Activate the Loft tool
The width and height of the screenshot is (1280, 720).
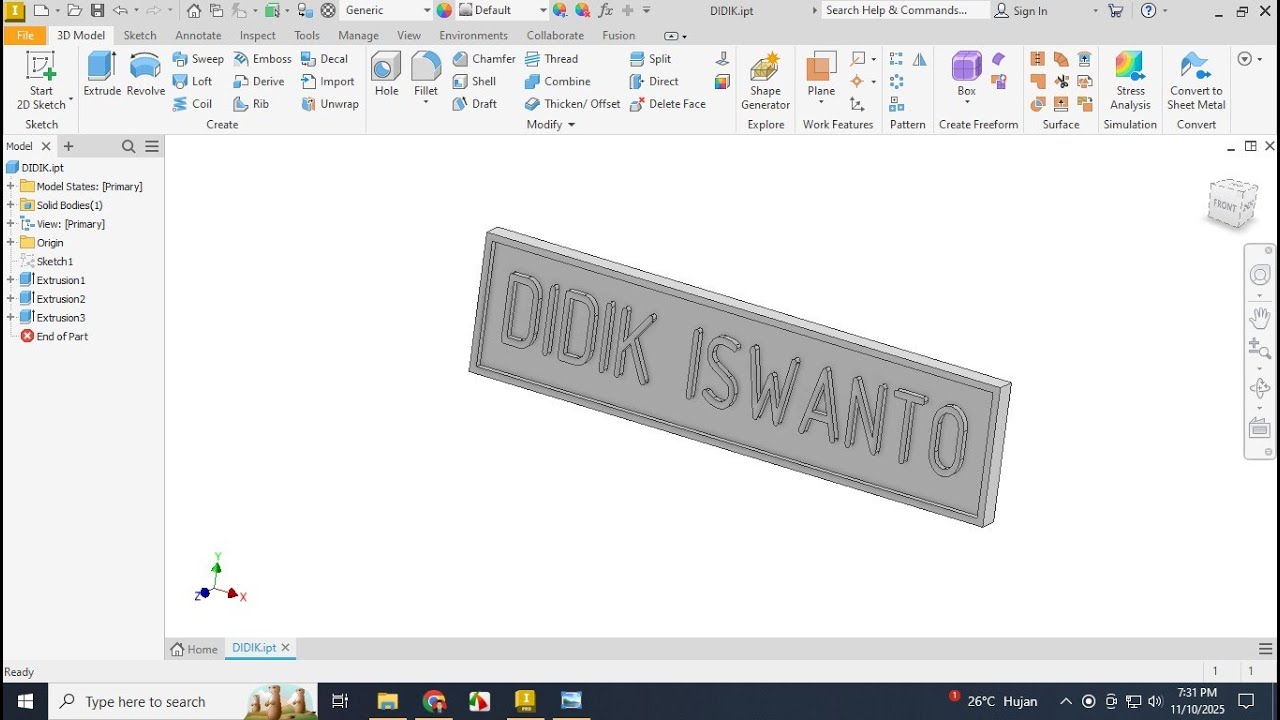click(x=193, y=81)
